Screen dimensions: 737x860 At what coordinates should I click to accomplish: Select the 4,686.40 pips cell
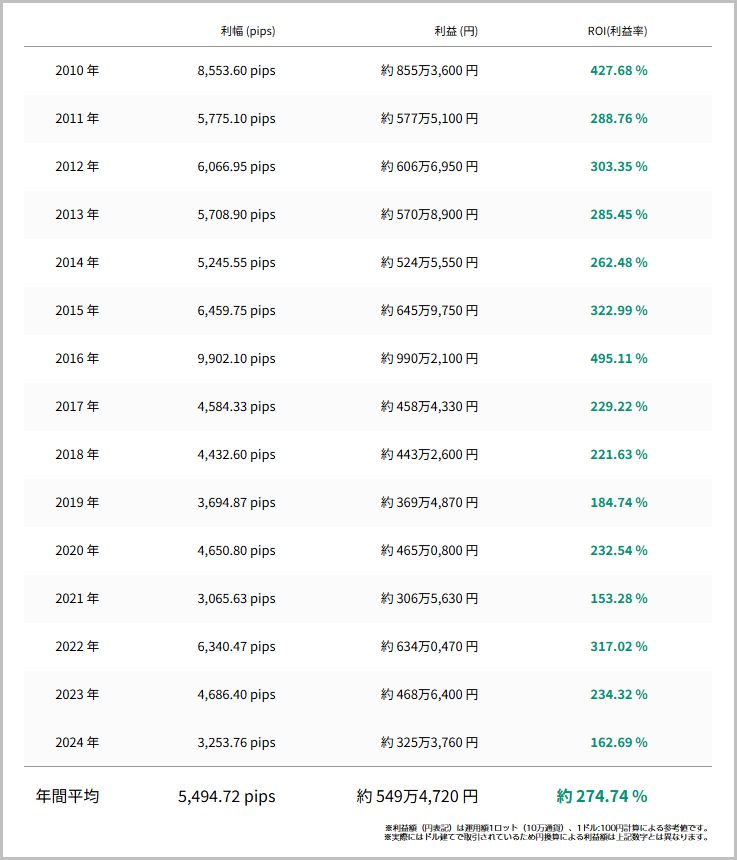[236, 695]
